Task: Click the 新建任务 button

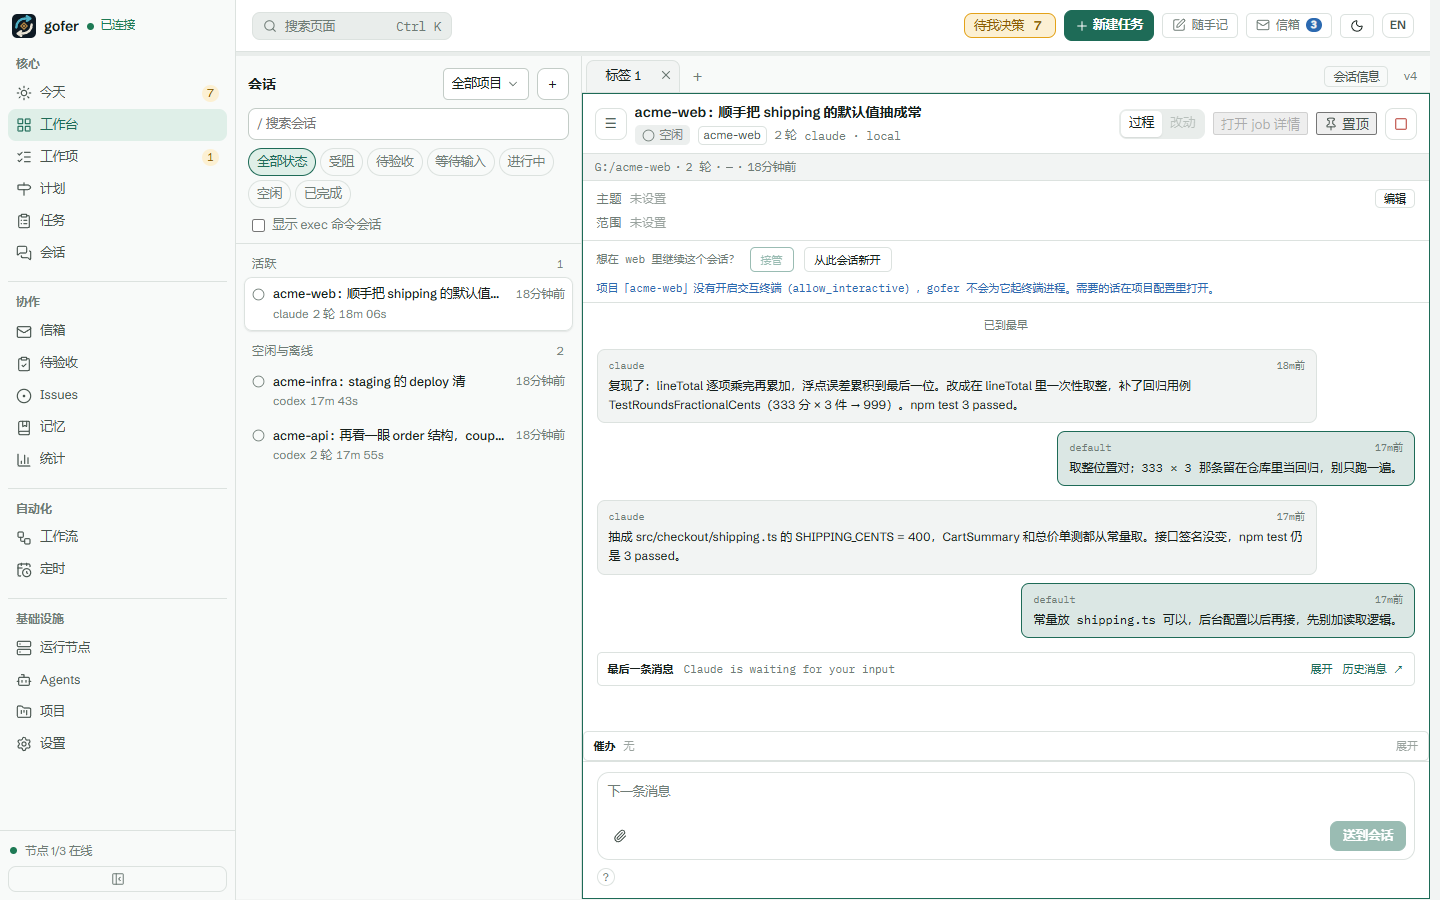Action: coord(1109,25)
